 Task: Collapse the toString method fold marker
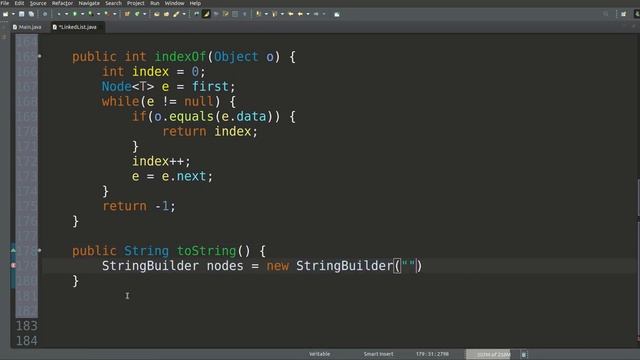[x=40, y=250]
